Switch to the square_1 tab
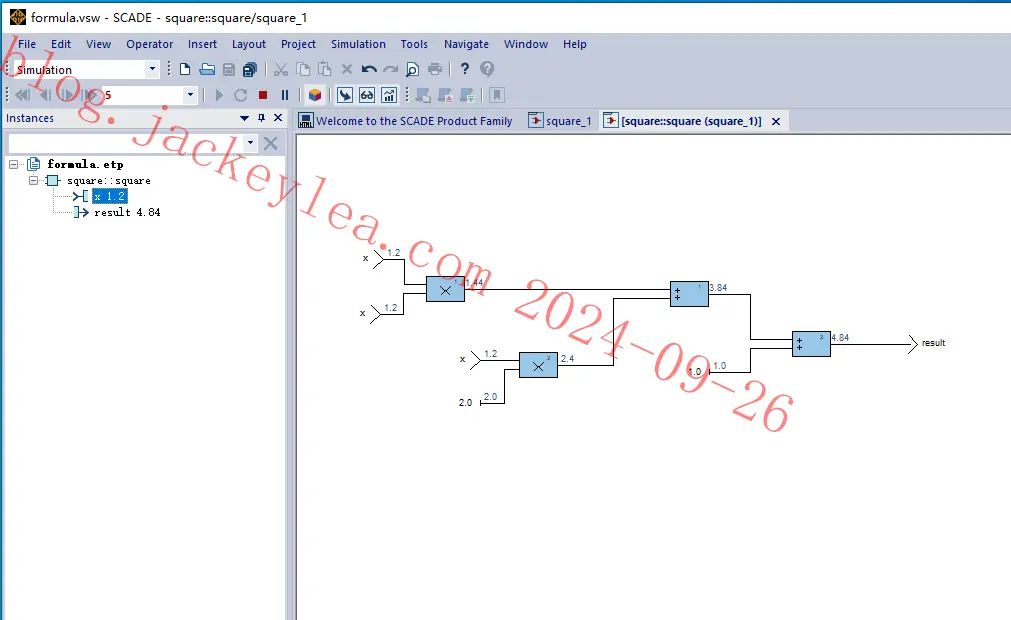Image resolution: width=1011 pixels, height=620 pixels. pos(560,121)
